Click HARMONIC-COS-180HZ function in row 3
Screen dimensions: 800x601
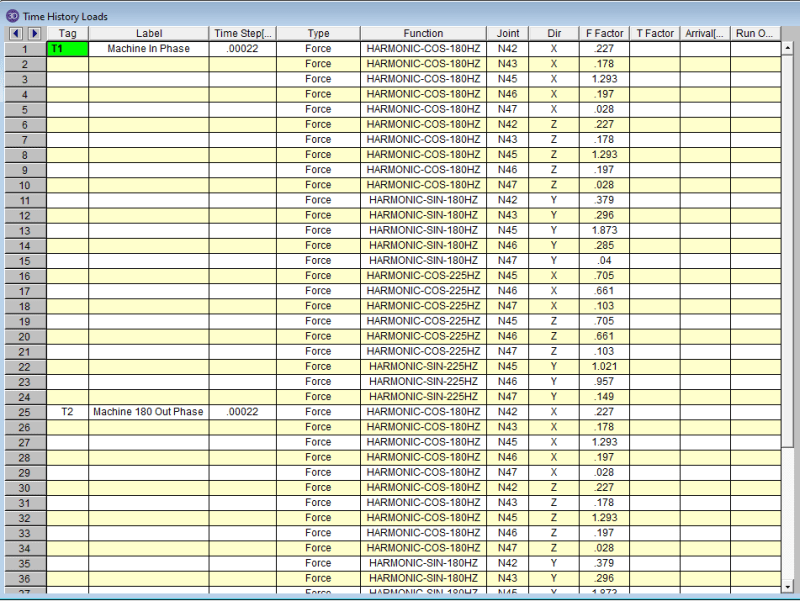pyautogui.click(x=423, y=79)
